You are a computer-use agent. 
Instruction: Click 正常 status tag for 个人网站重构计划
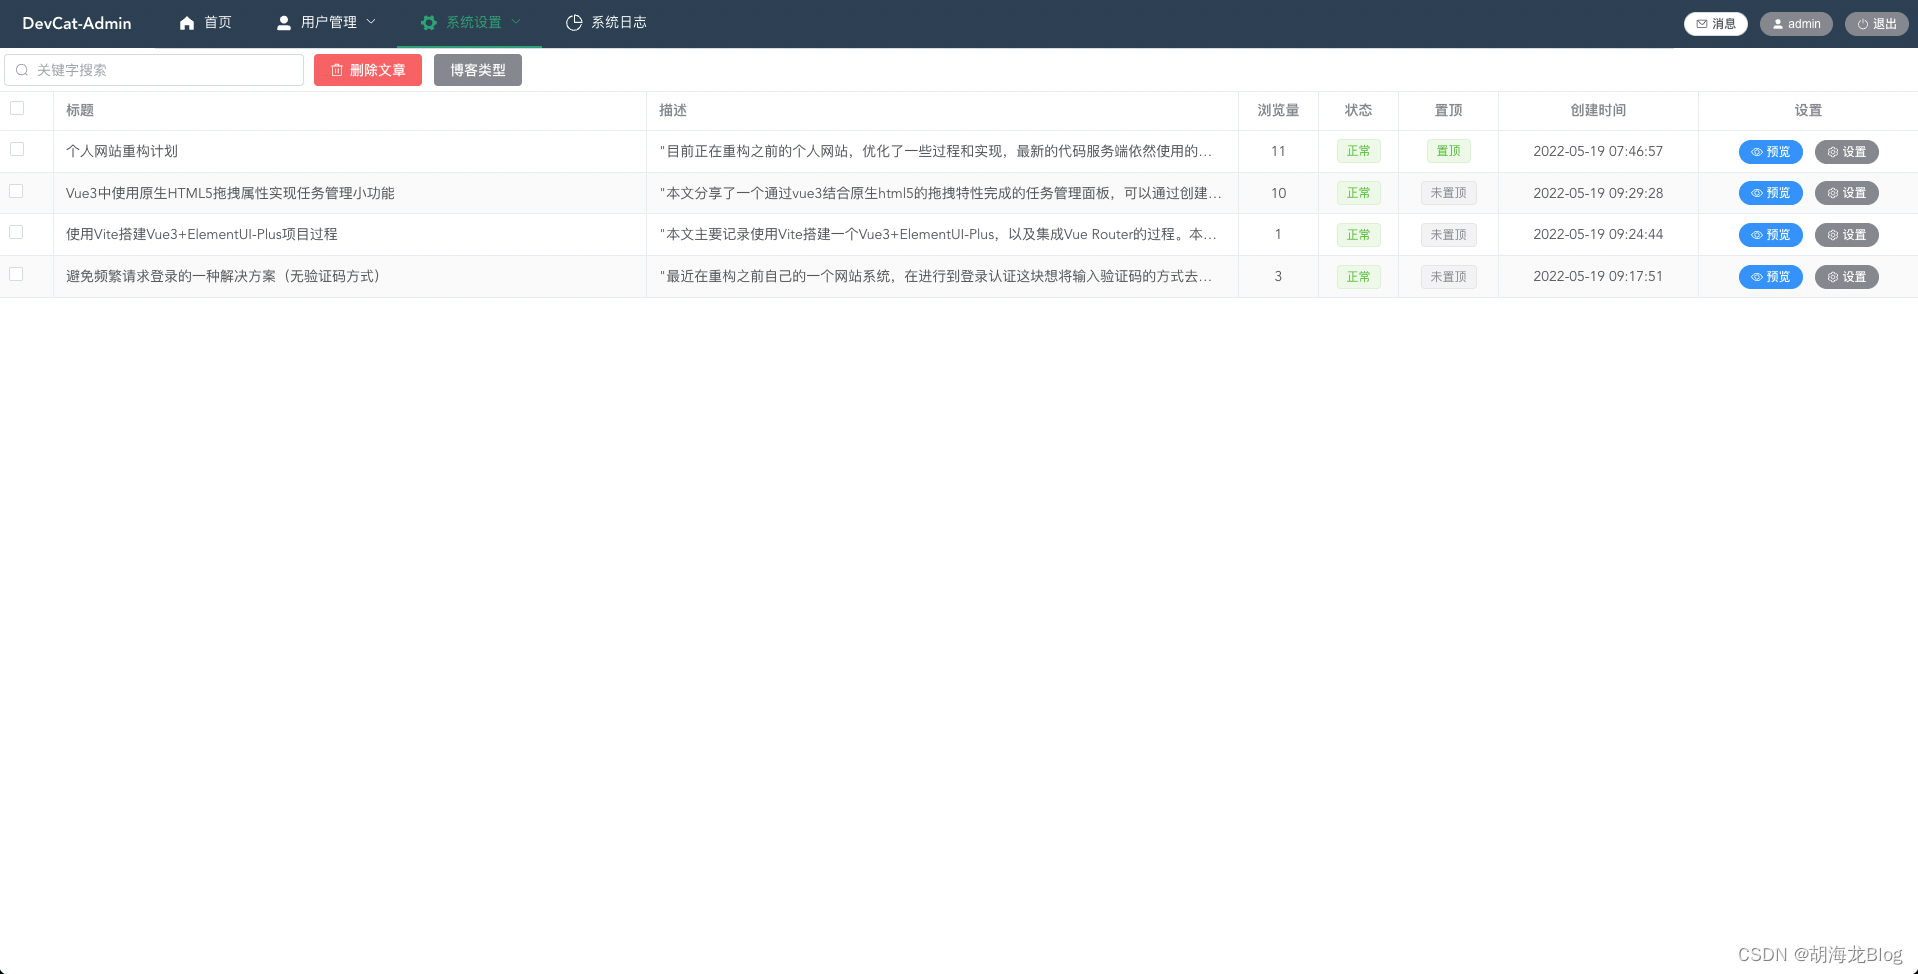pos(1359,151)
